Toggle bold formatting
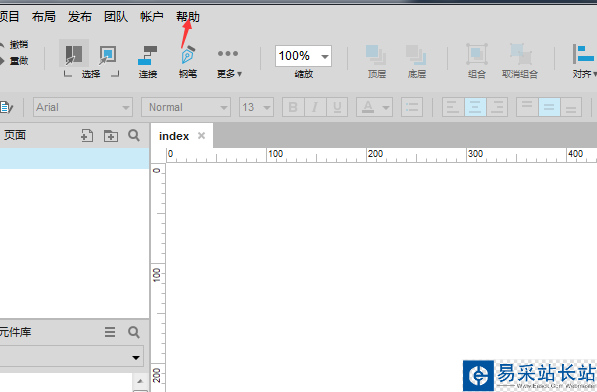 [x=293, y=107]
